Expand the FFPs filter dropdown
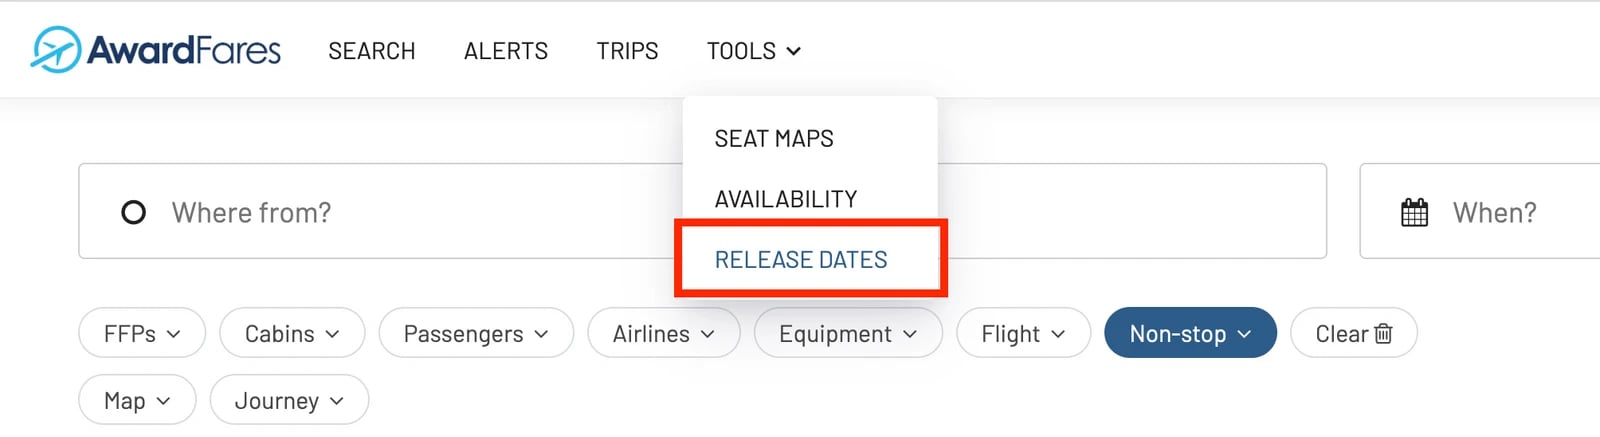Image resolution: width=1600 pixels, height=437 pixels. [142, 333]
